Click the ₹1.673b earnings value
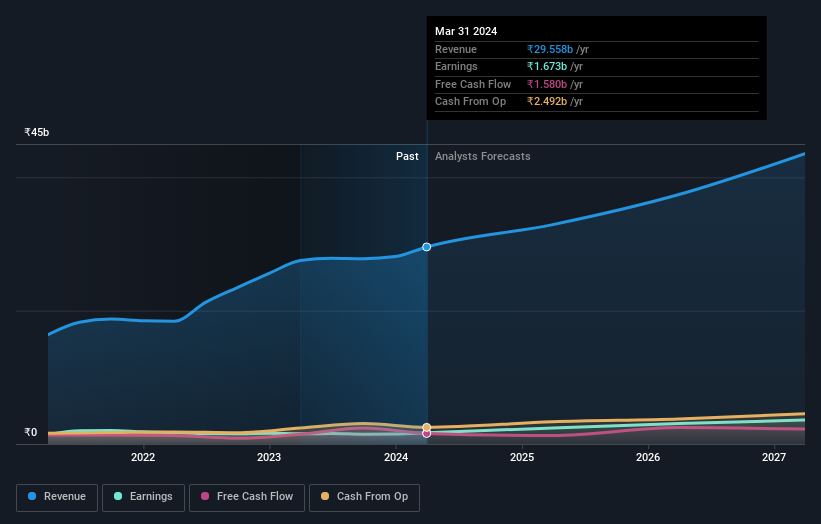This screenshot has width=821, height=524. coord(547,66)
